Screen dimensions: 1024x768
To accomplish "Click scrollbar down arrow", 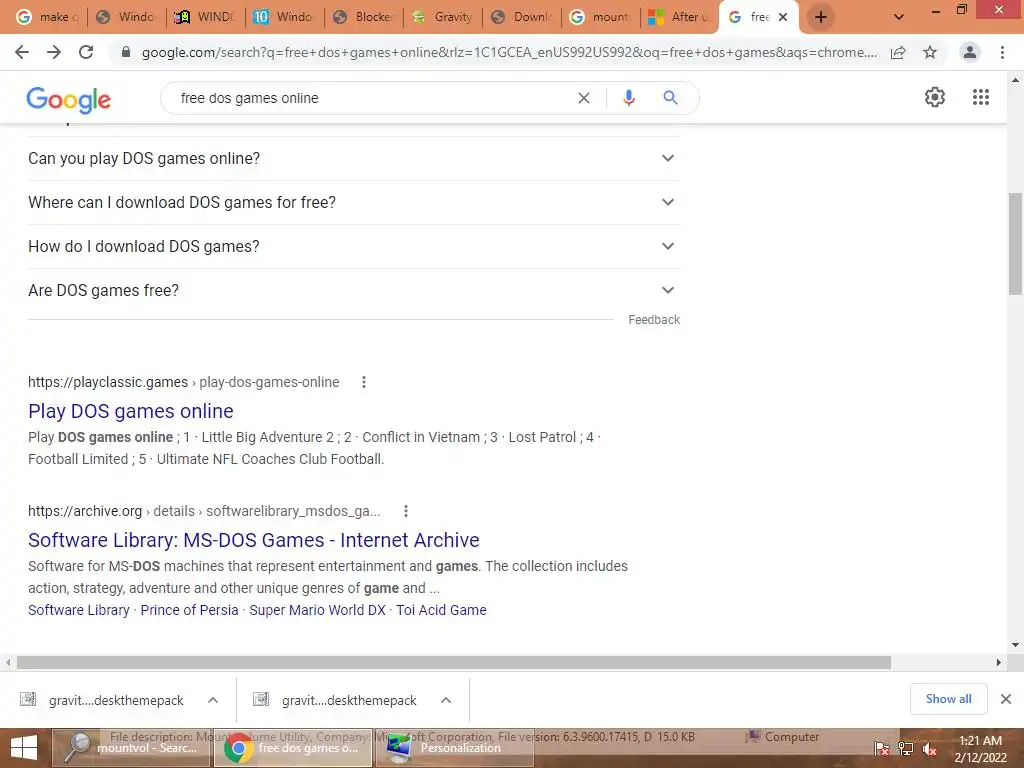I will click(1015, 645).
